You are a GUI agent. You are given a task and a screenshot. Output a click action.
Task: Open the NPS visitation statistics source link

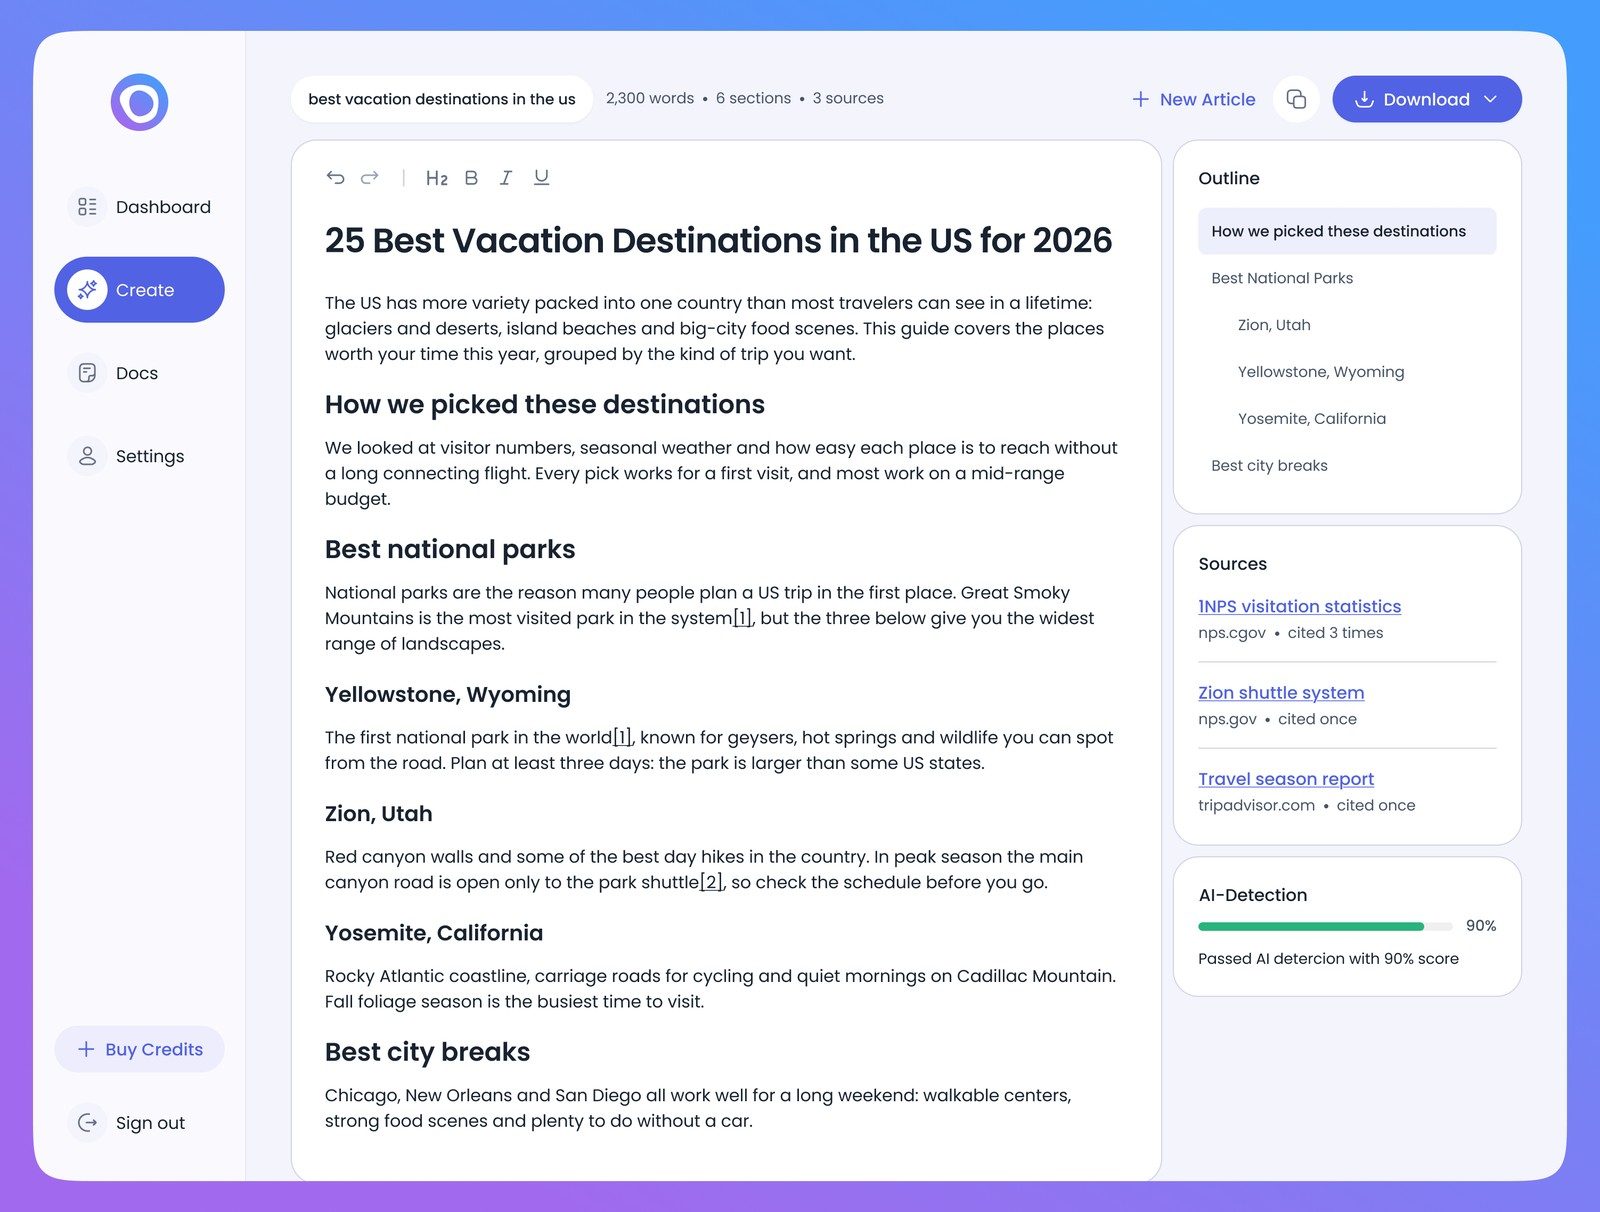(1299, 606)
